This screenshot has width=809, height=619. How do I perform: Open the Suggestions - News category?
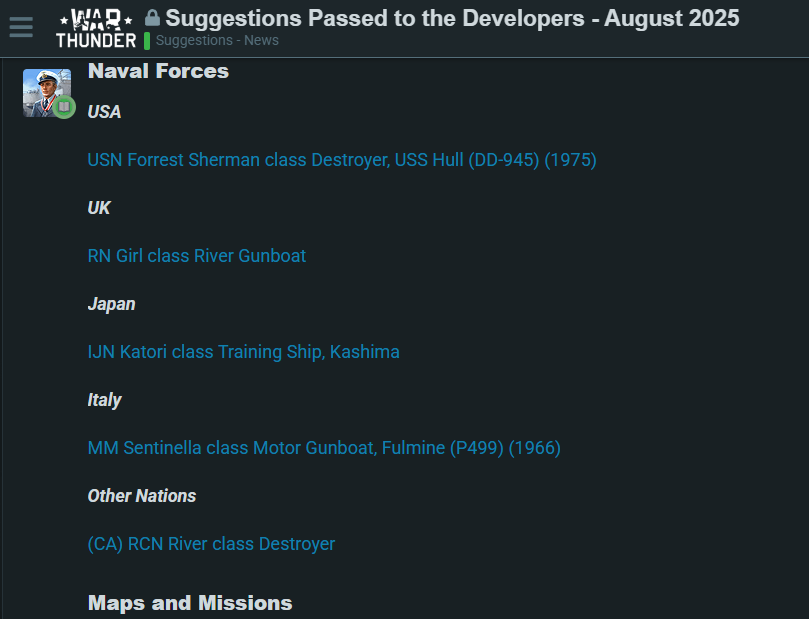pyautogui.click(x=216, y=40)
